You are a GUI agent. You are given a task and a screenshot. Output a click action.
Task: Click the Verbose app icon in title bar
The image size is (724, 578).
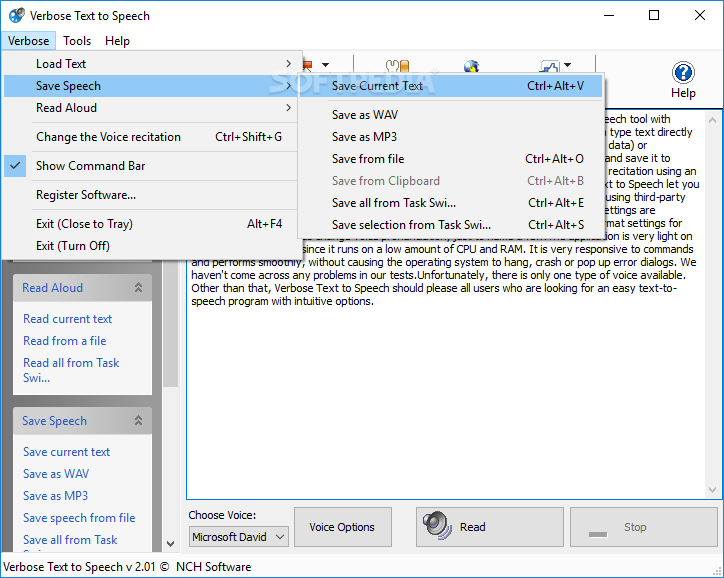point(17,15)
